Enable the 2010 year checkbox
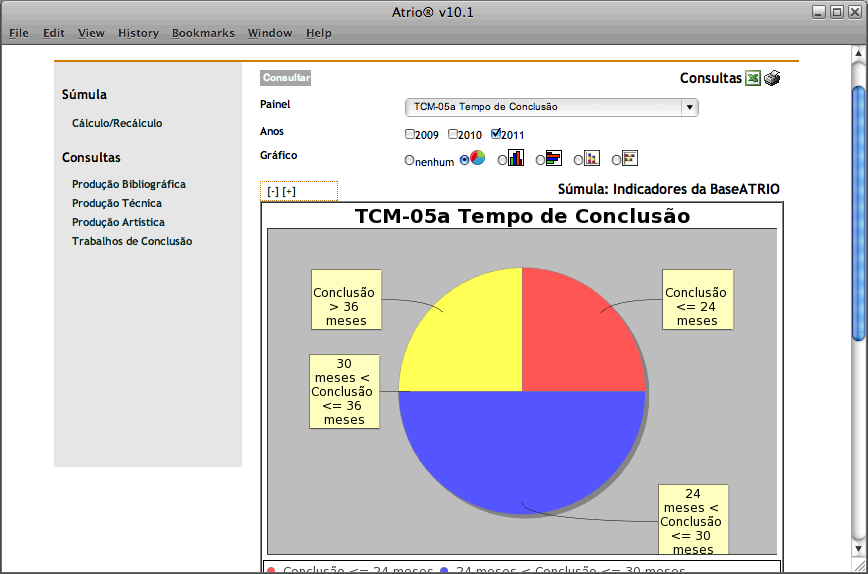The width and height of the screenshot is (868, 574). (x=453, y=134)
